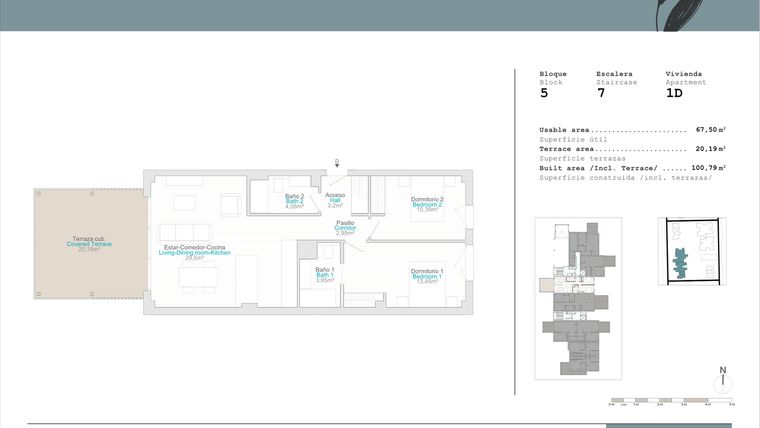Select the site plan thumbnail with teal block

tap(692, 251)
